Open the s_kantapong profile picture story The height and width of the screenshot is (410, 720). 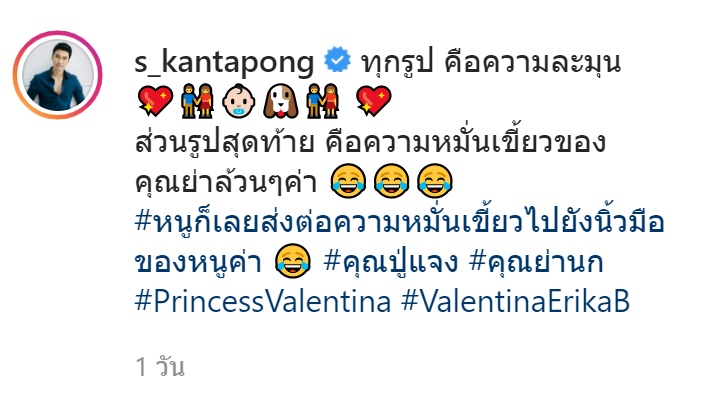(57, 75)
